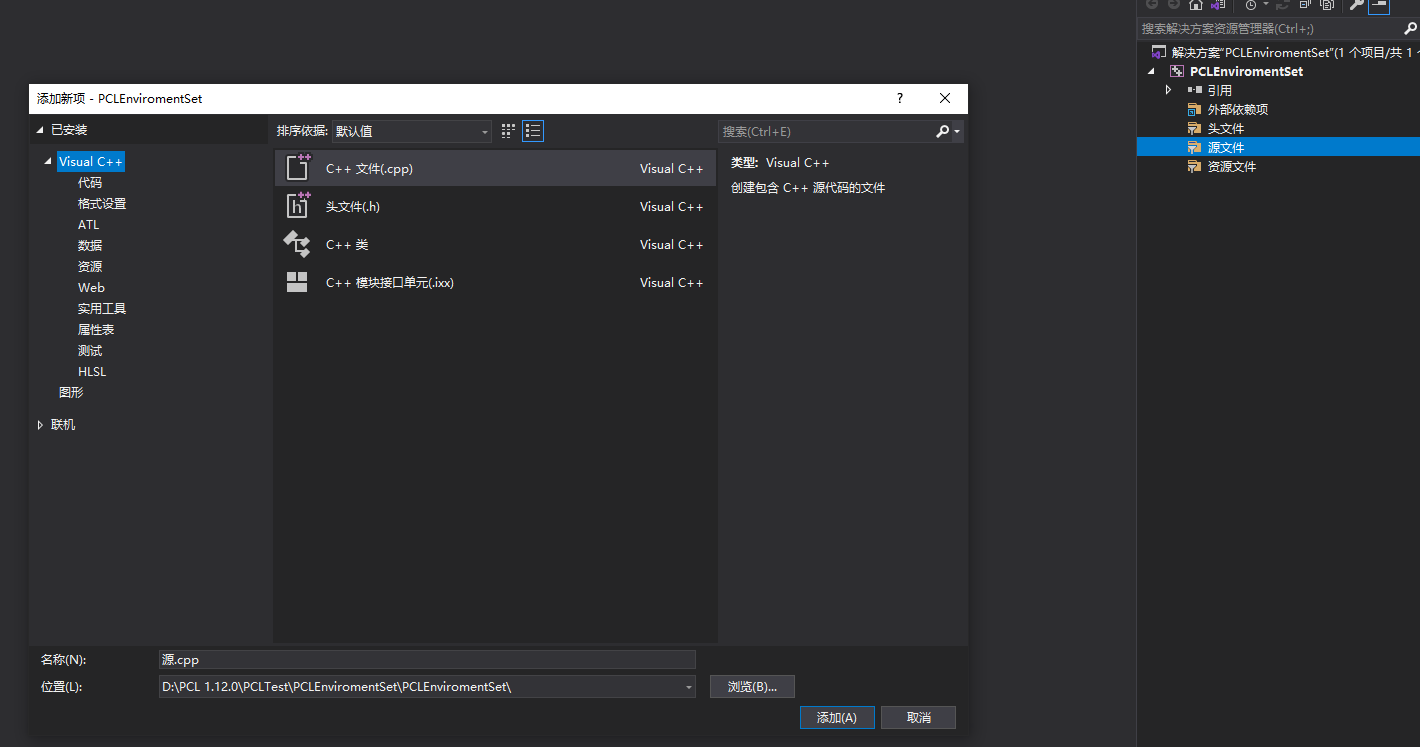1420x747 pixels.
Task: Click the 添加(A) button
Action: 837,717
